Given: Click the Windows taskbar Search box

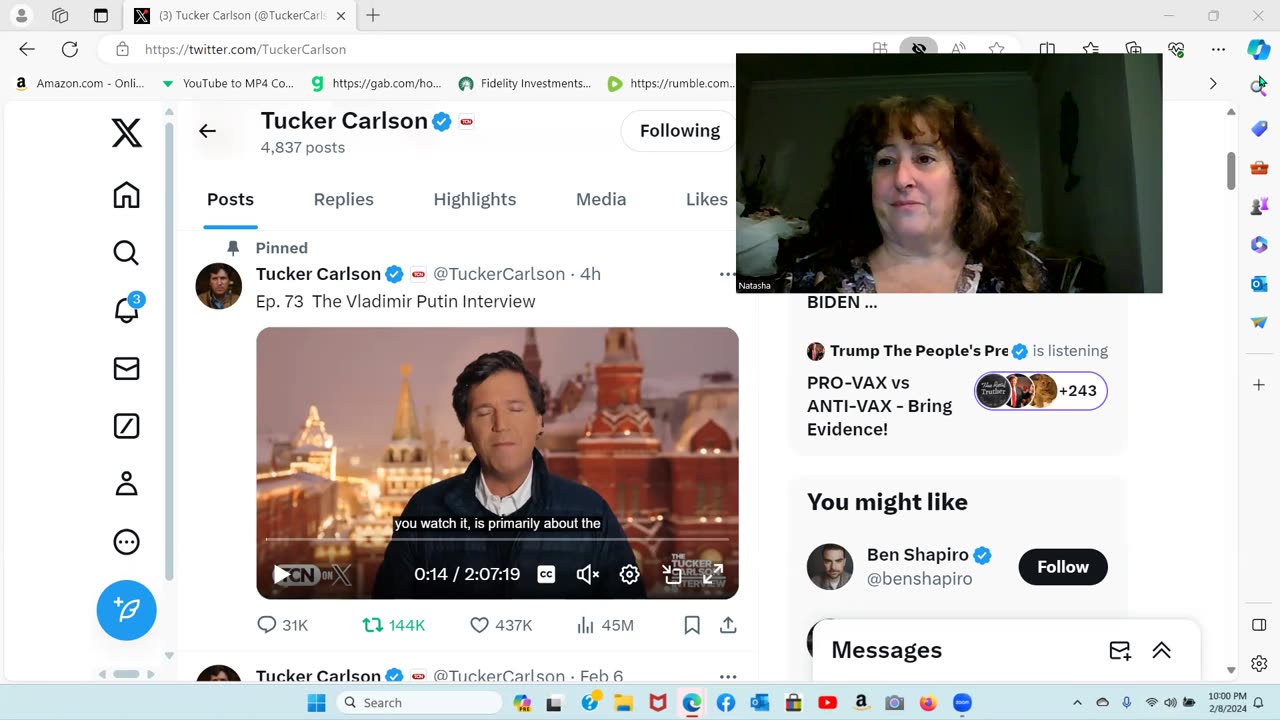Looking at the screenshot, I should pyautogui.click(x=419, y=703).
